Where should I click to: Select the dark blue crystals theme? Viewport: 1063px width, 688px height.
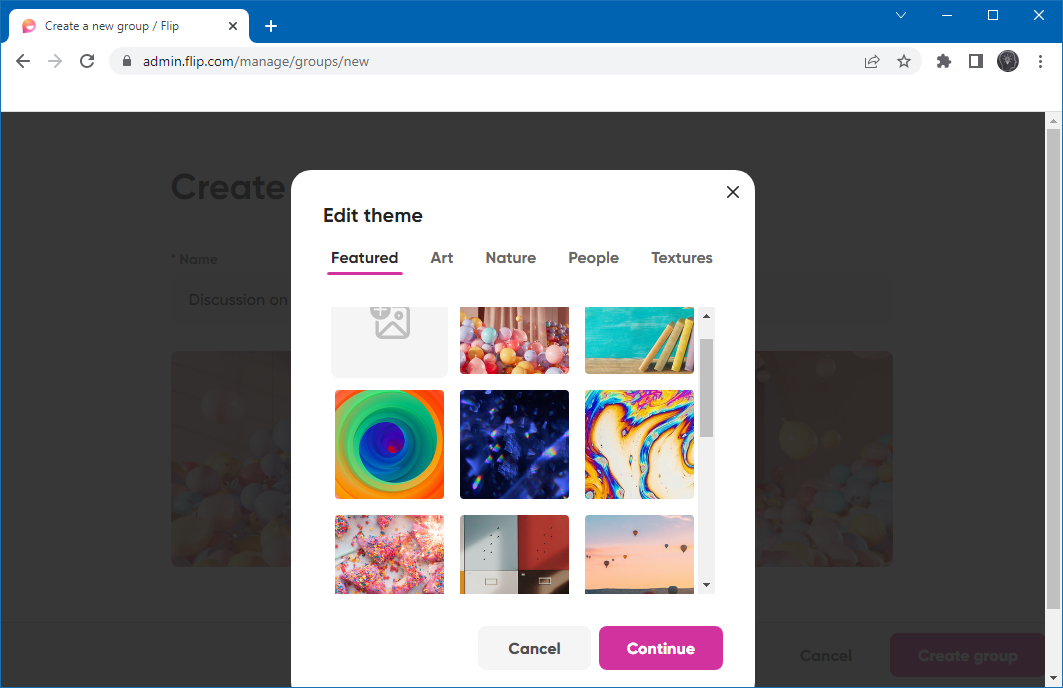[x=514, y=444]
